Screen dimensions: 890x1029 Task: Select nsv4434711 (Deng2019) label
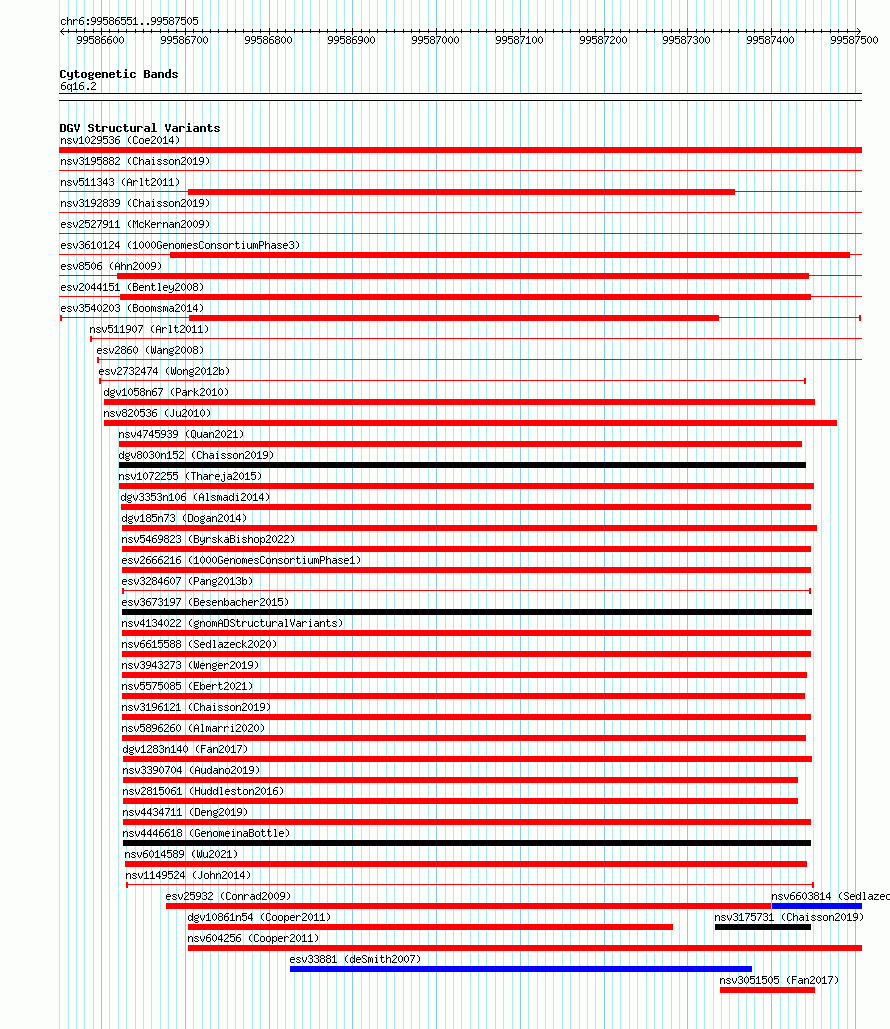pos(185,812)
